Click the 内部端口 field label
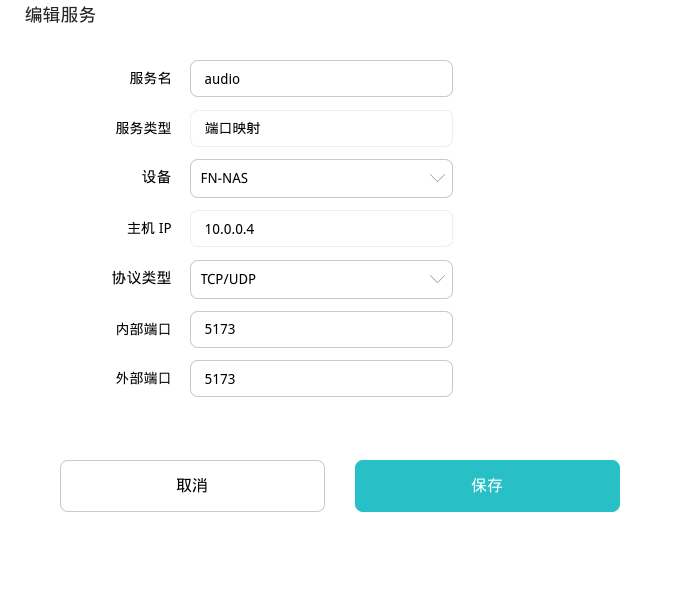The height and width of the screenshot is (590, 687). pyautogui.click(x=143, y=329)
